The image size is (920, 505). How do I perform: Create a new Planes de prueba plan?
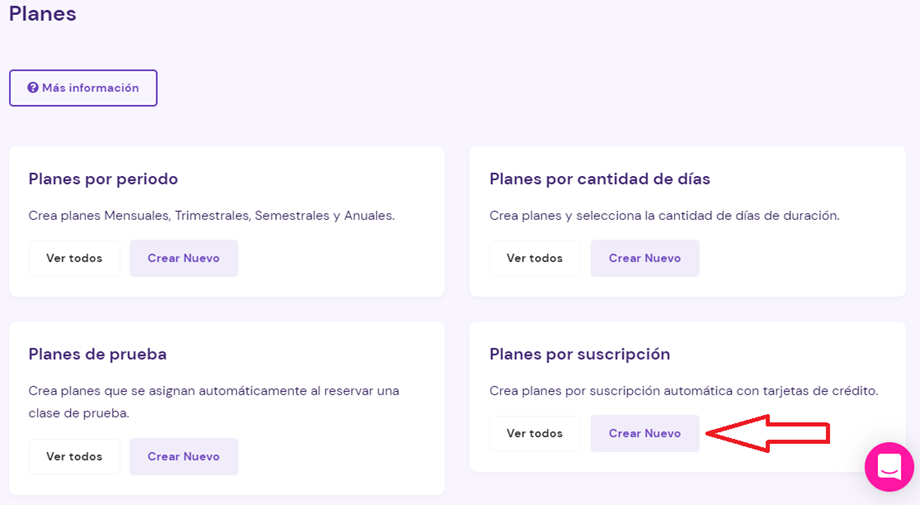point(184,456)
